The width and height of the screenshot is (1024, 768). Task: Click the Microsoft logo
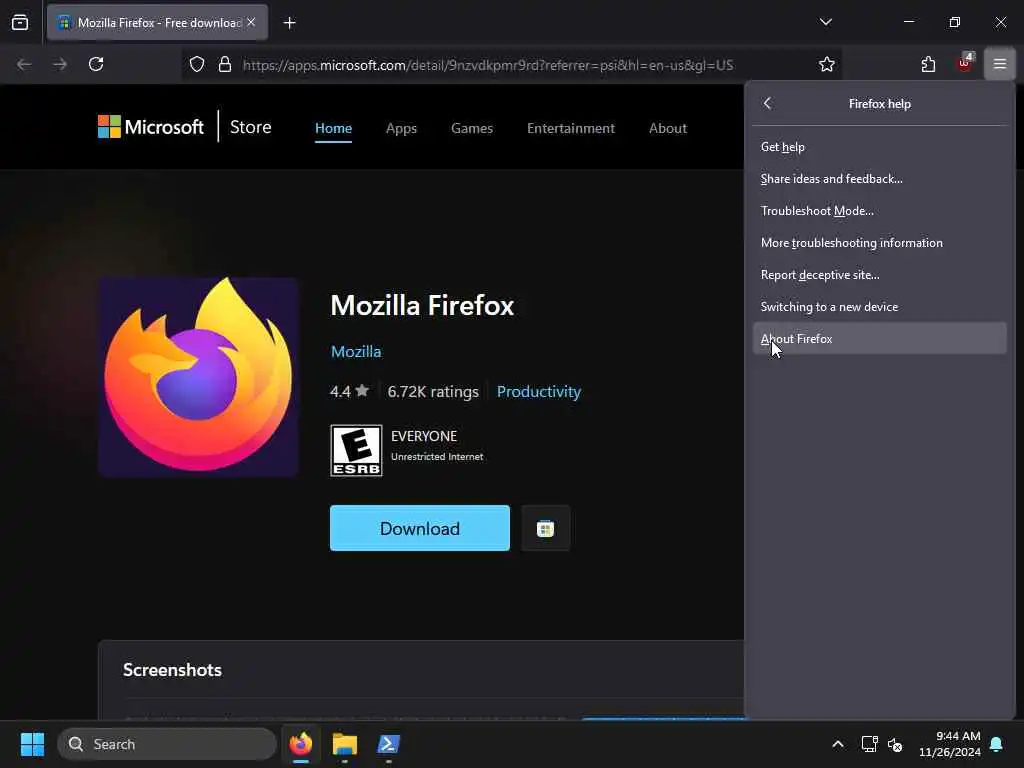(151, 127)
